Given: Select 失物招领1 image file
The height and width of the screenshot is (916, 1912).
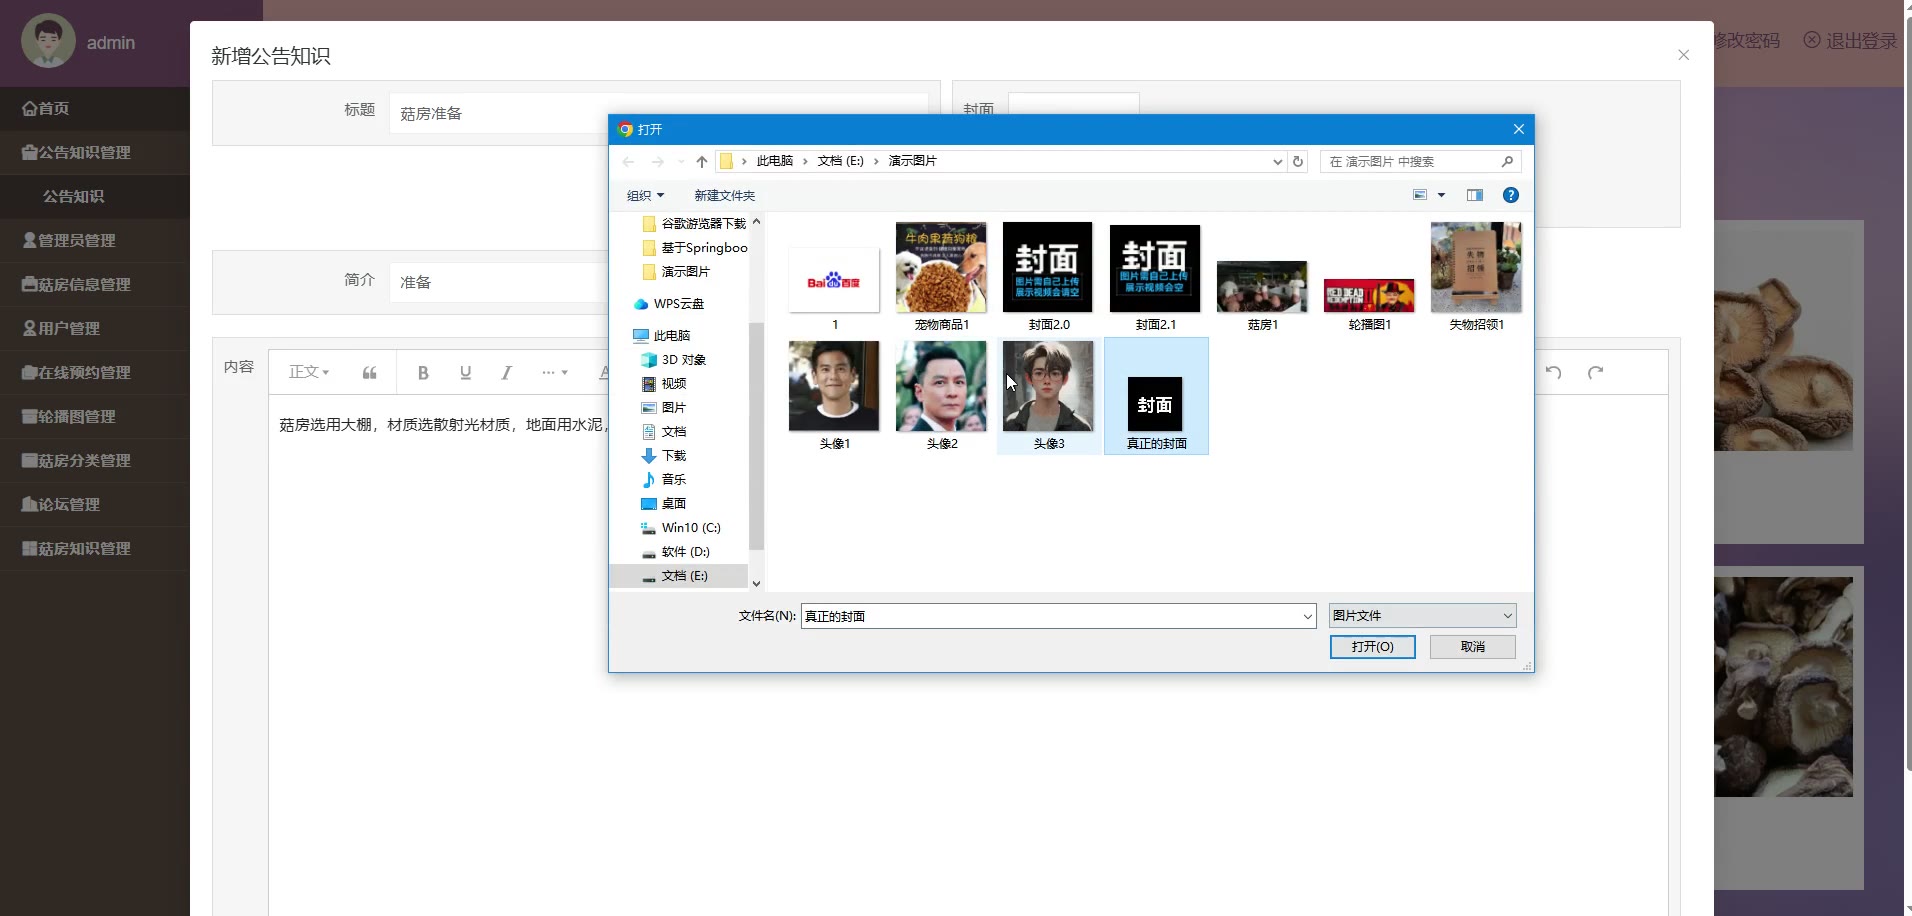Looking at the screenshot, I should point(1476,277).
